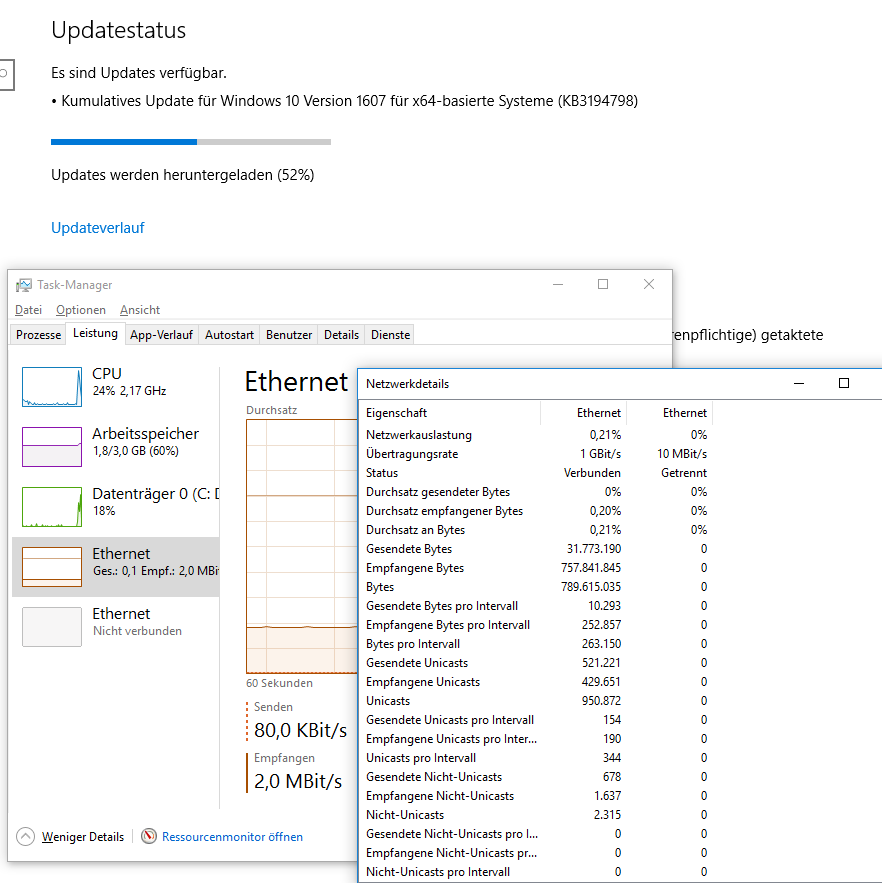Select Nicht-Unicasts pro Intervall row
Screen dimensions: 882x883
[536, 872]
